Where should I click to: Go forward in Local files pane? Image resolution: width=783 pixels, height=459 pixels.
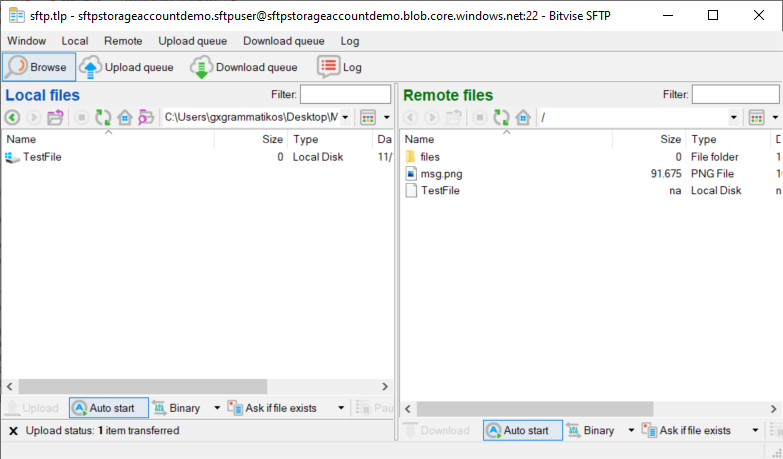[x=33, y=118]
